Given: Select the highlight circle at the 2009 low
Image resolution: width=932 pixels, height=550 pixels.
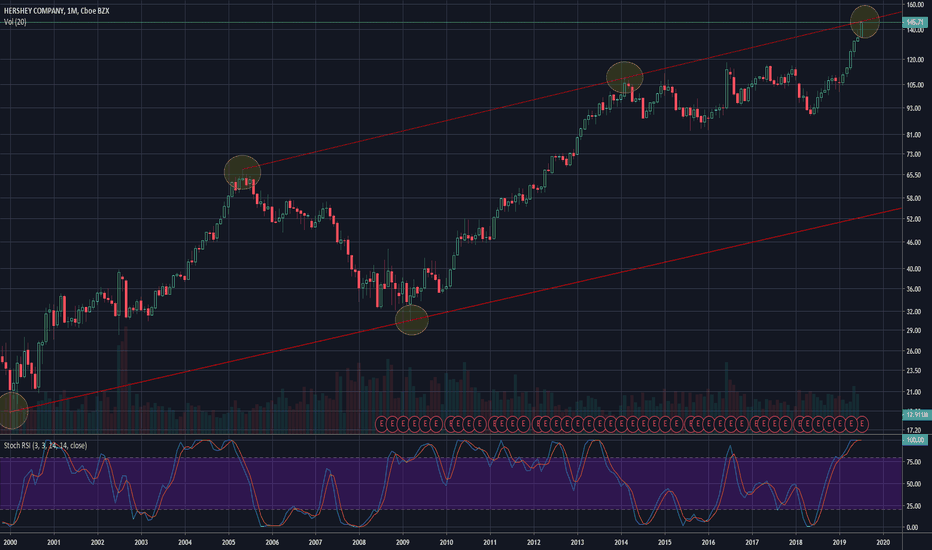Looking at the screenshot, I should point(412,320).
